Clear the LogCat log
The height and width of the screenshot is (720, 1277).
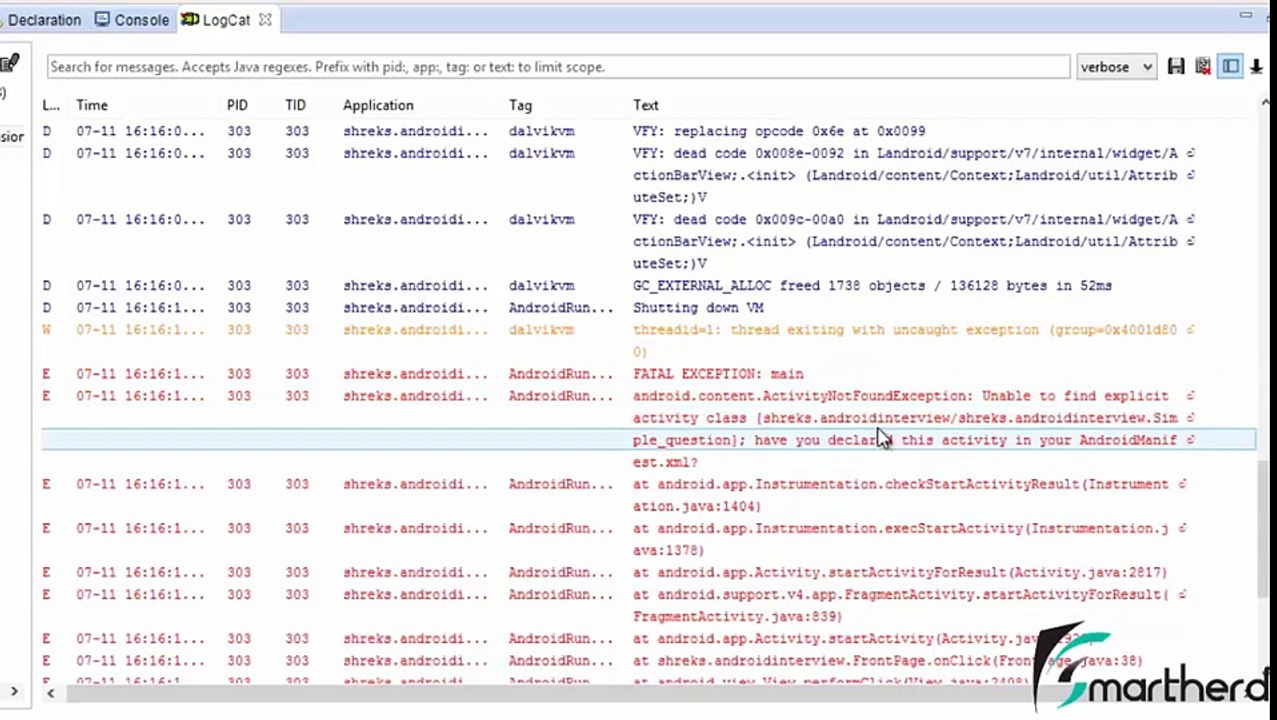pyautogui.click(x=1203, y=67)
